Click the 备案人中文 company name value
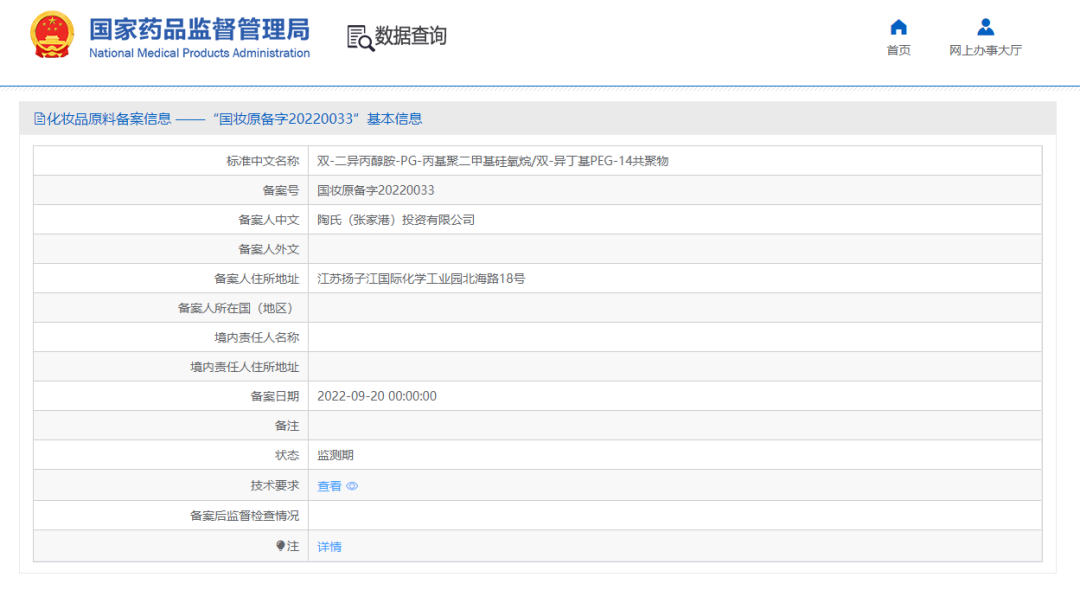Image resolution: width=1080 pixels, height=590 pixels. click(395, 220)
